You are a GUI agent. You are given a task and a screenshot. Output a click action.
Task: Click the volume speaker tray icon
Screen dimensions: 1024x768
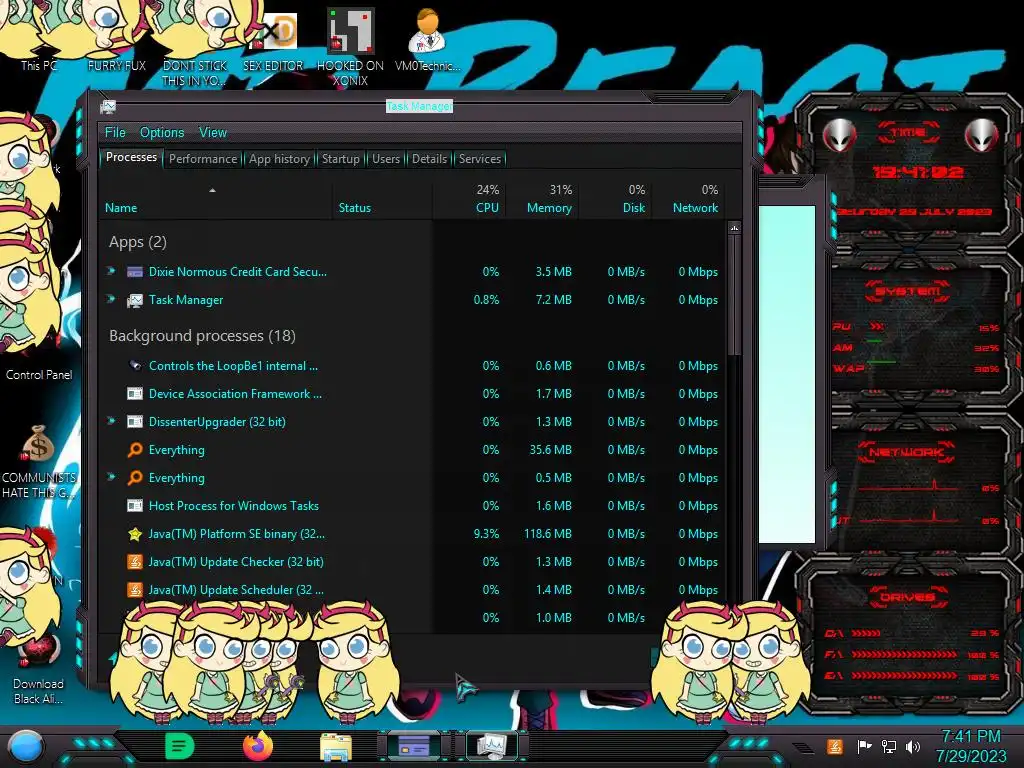point(913,746)
